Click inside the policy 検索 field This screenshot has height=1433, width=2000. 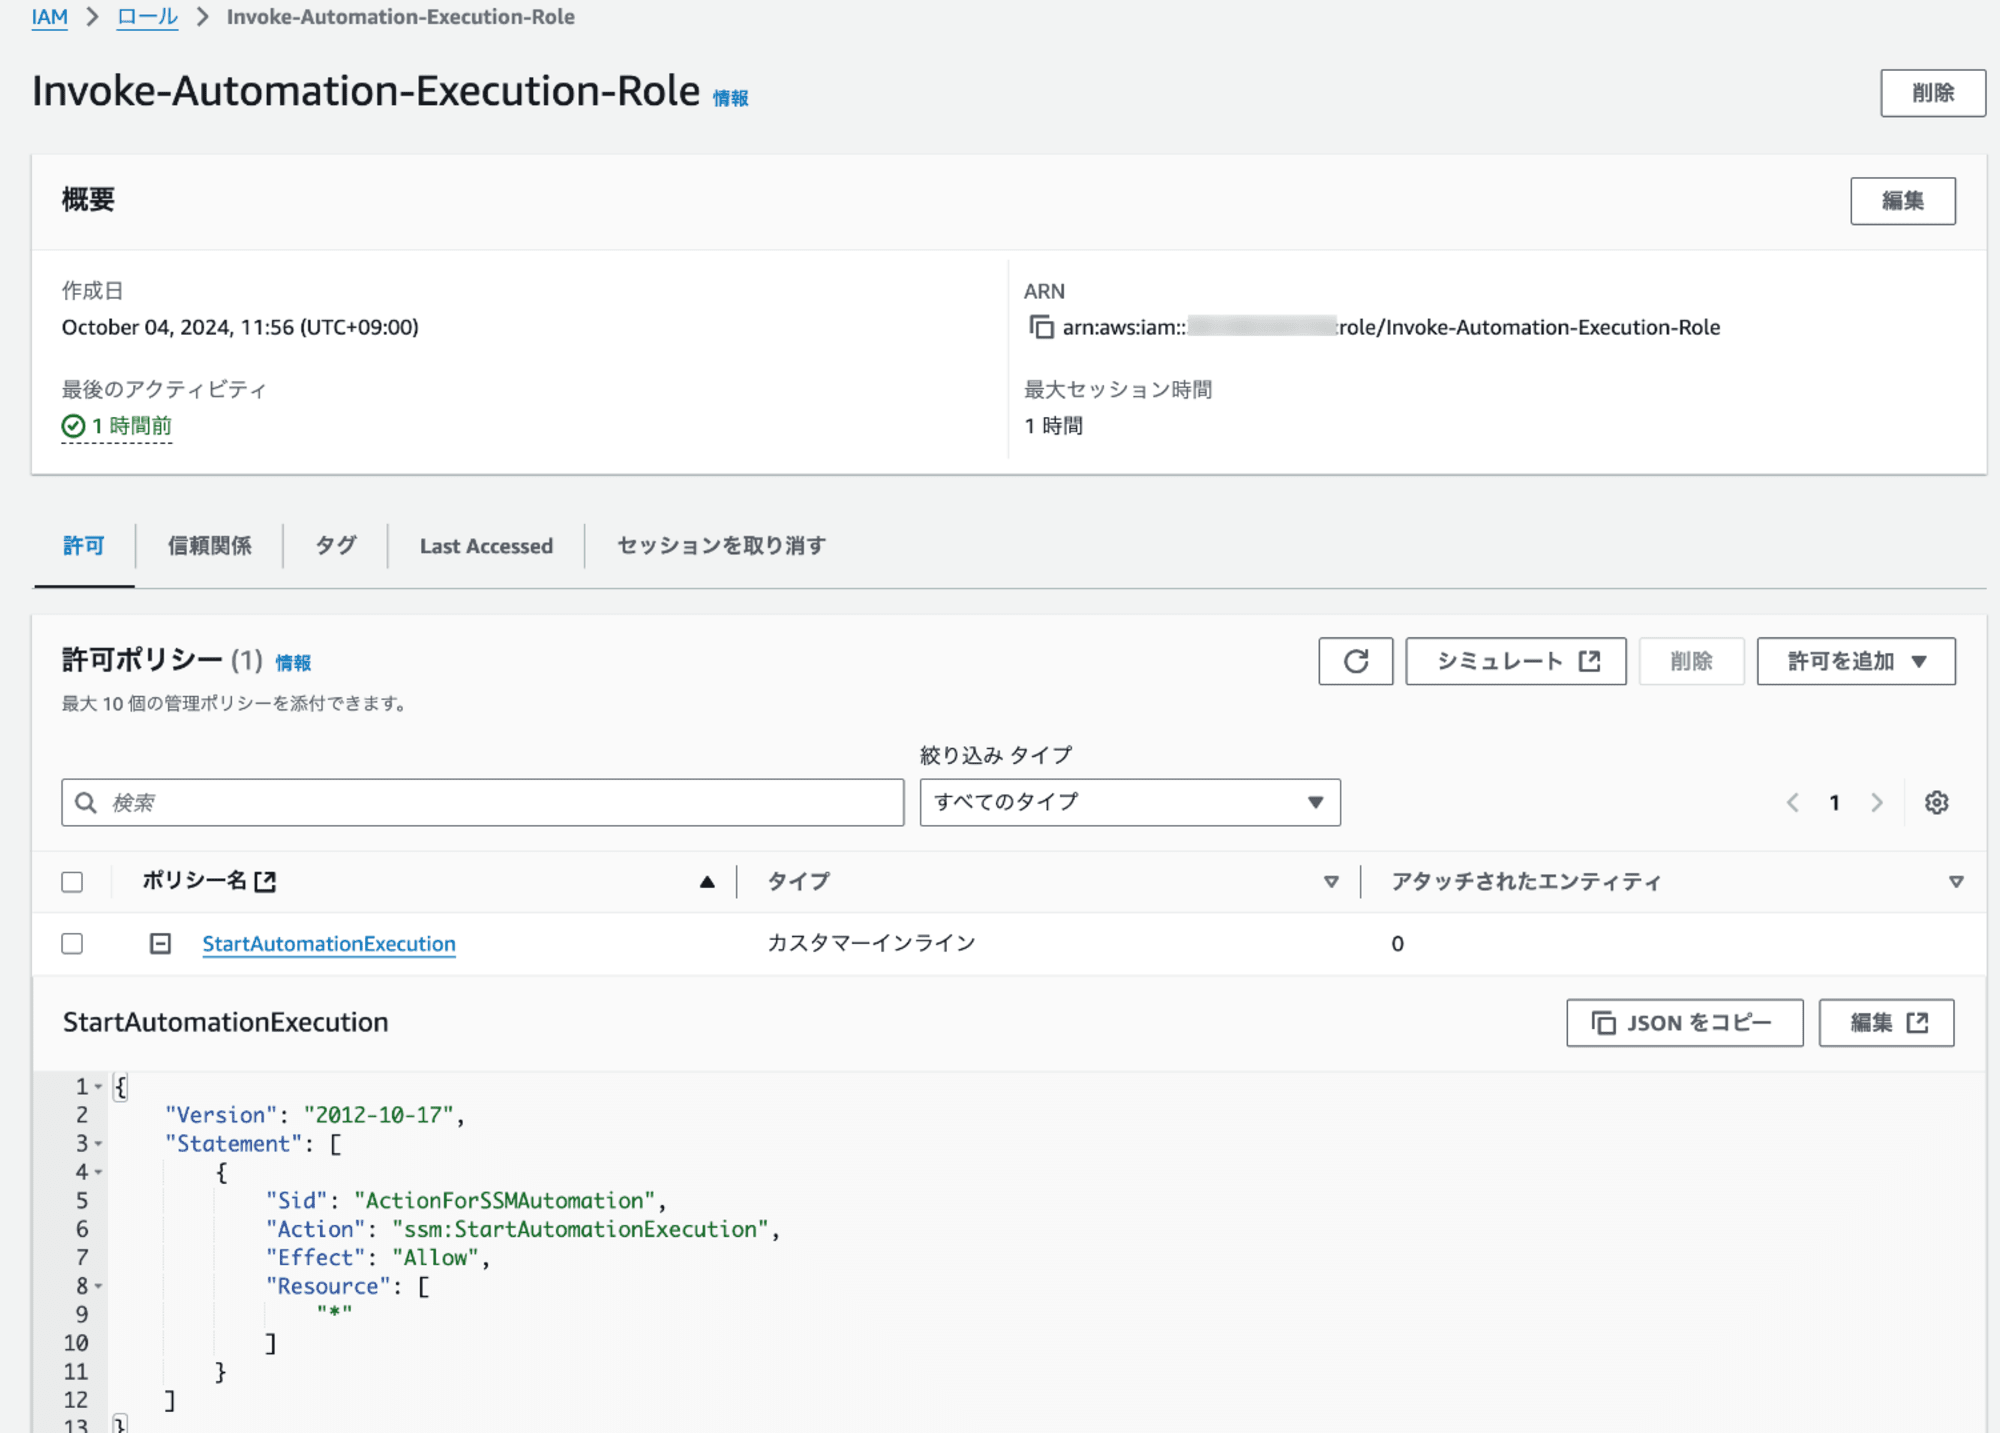(x=482, y=802)
